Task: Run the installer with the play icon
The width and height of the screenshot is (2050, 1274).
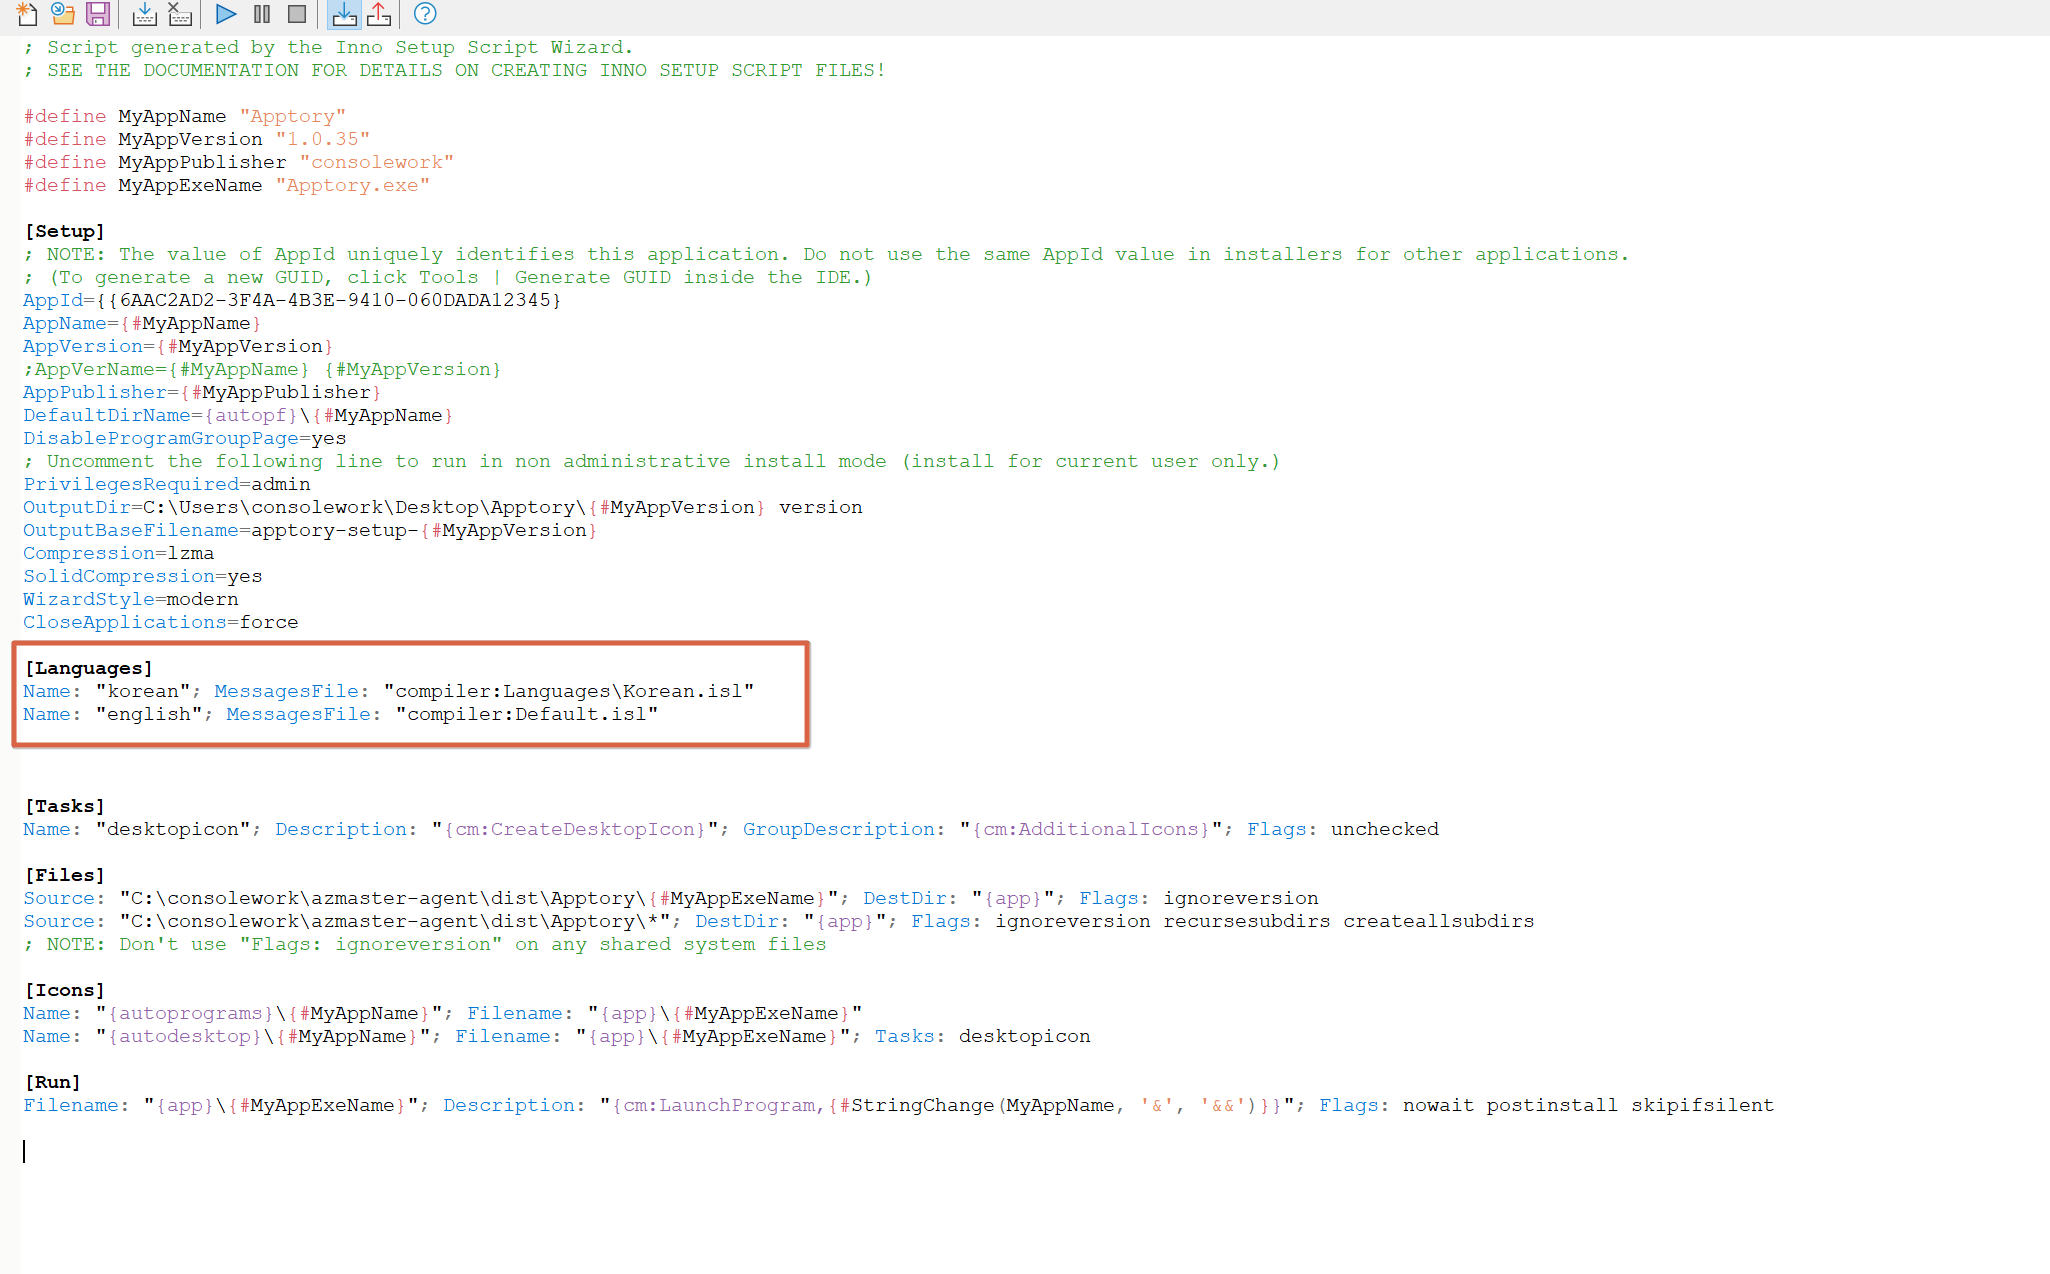Action: click(x=226, y=14)
